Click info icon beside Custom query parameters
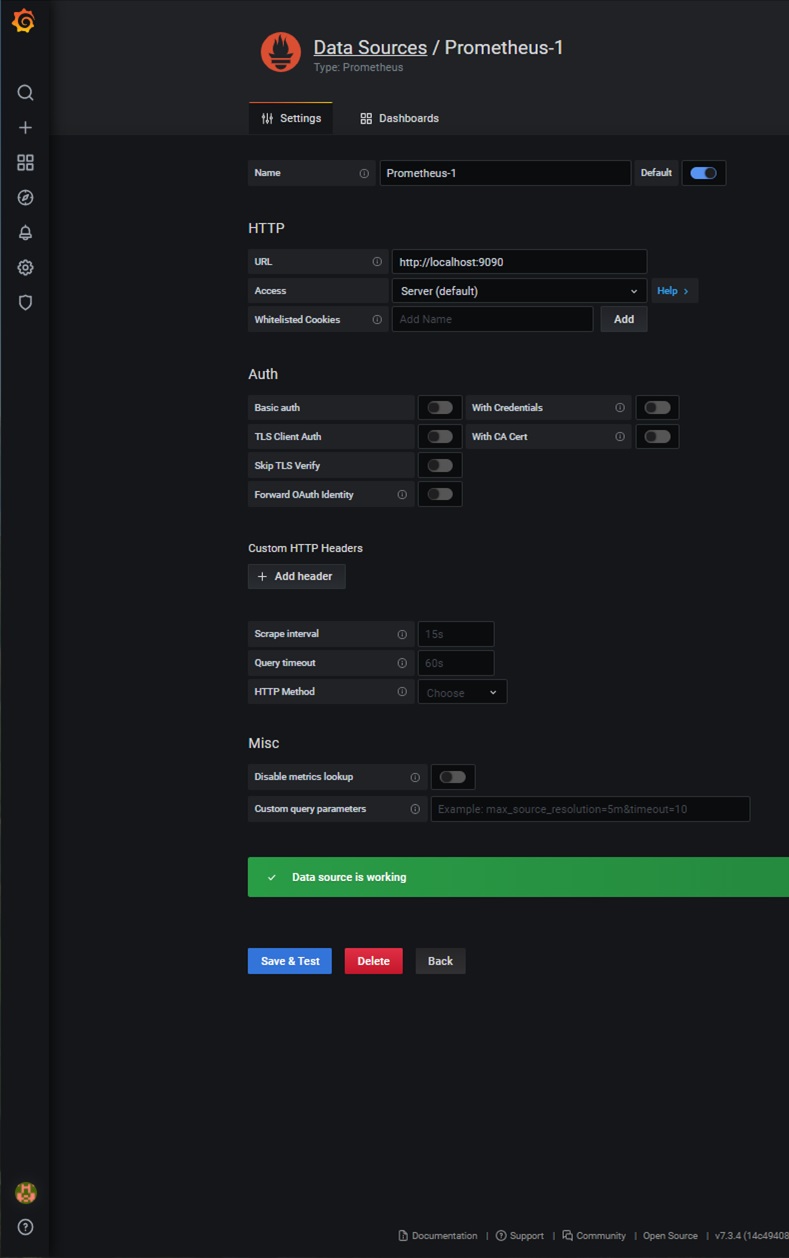789x1258 pixels. click(x=415, y=809)
